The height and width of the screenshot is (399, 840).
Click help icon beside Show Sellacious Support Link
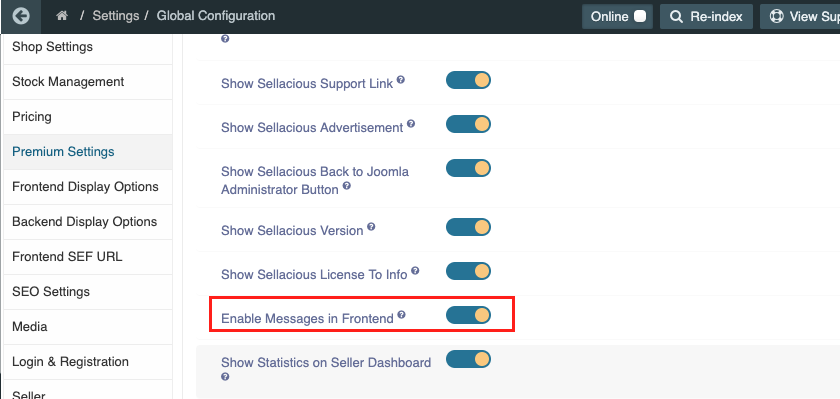[401, 80]
